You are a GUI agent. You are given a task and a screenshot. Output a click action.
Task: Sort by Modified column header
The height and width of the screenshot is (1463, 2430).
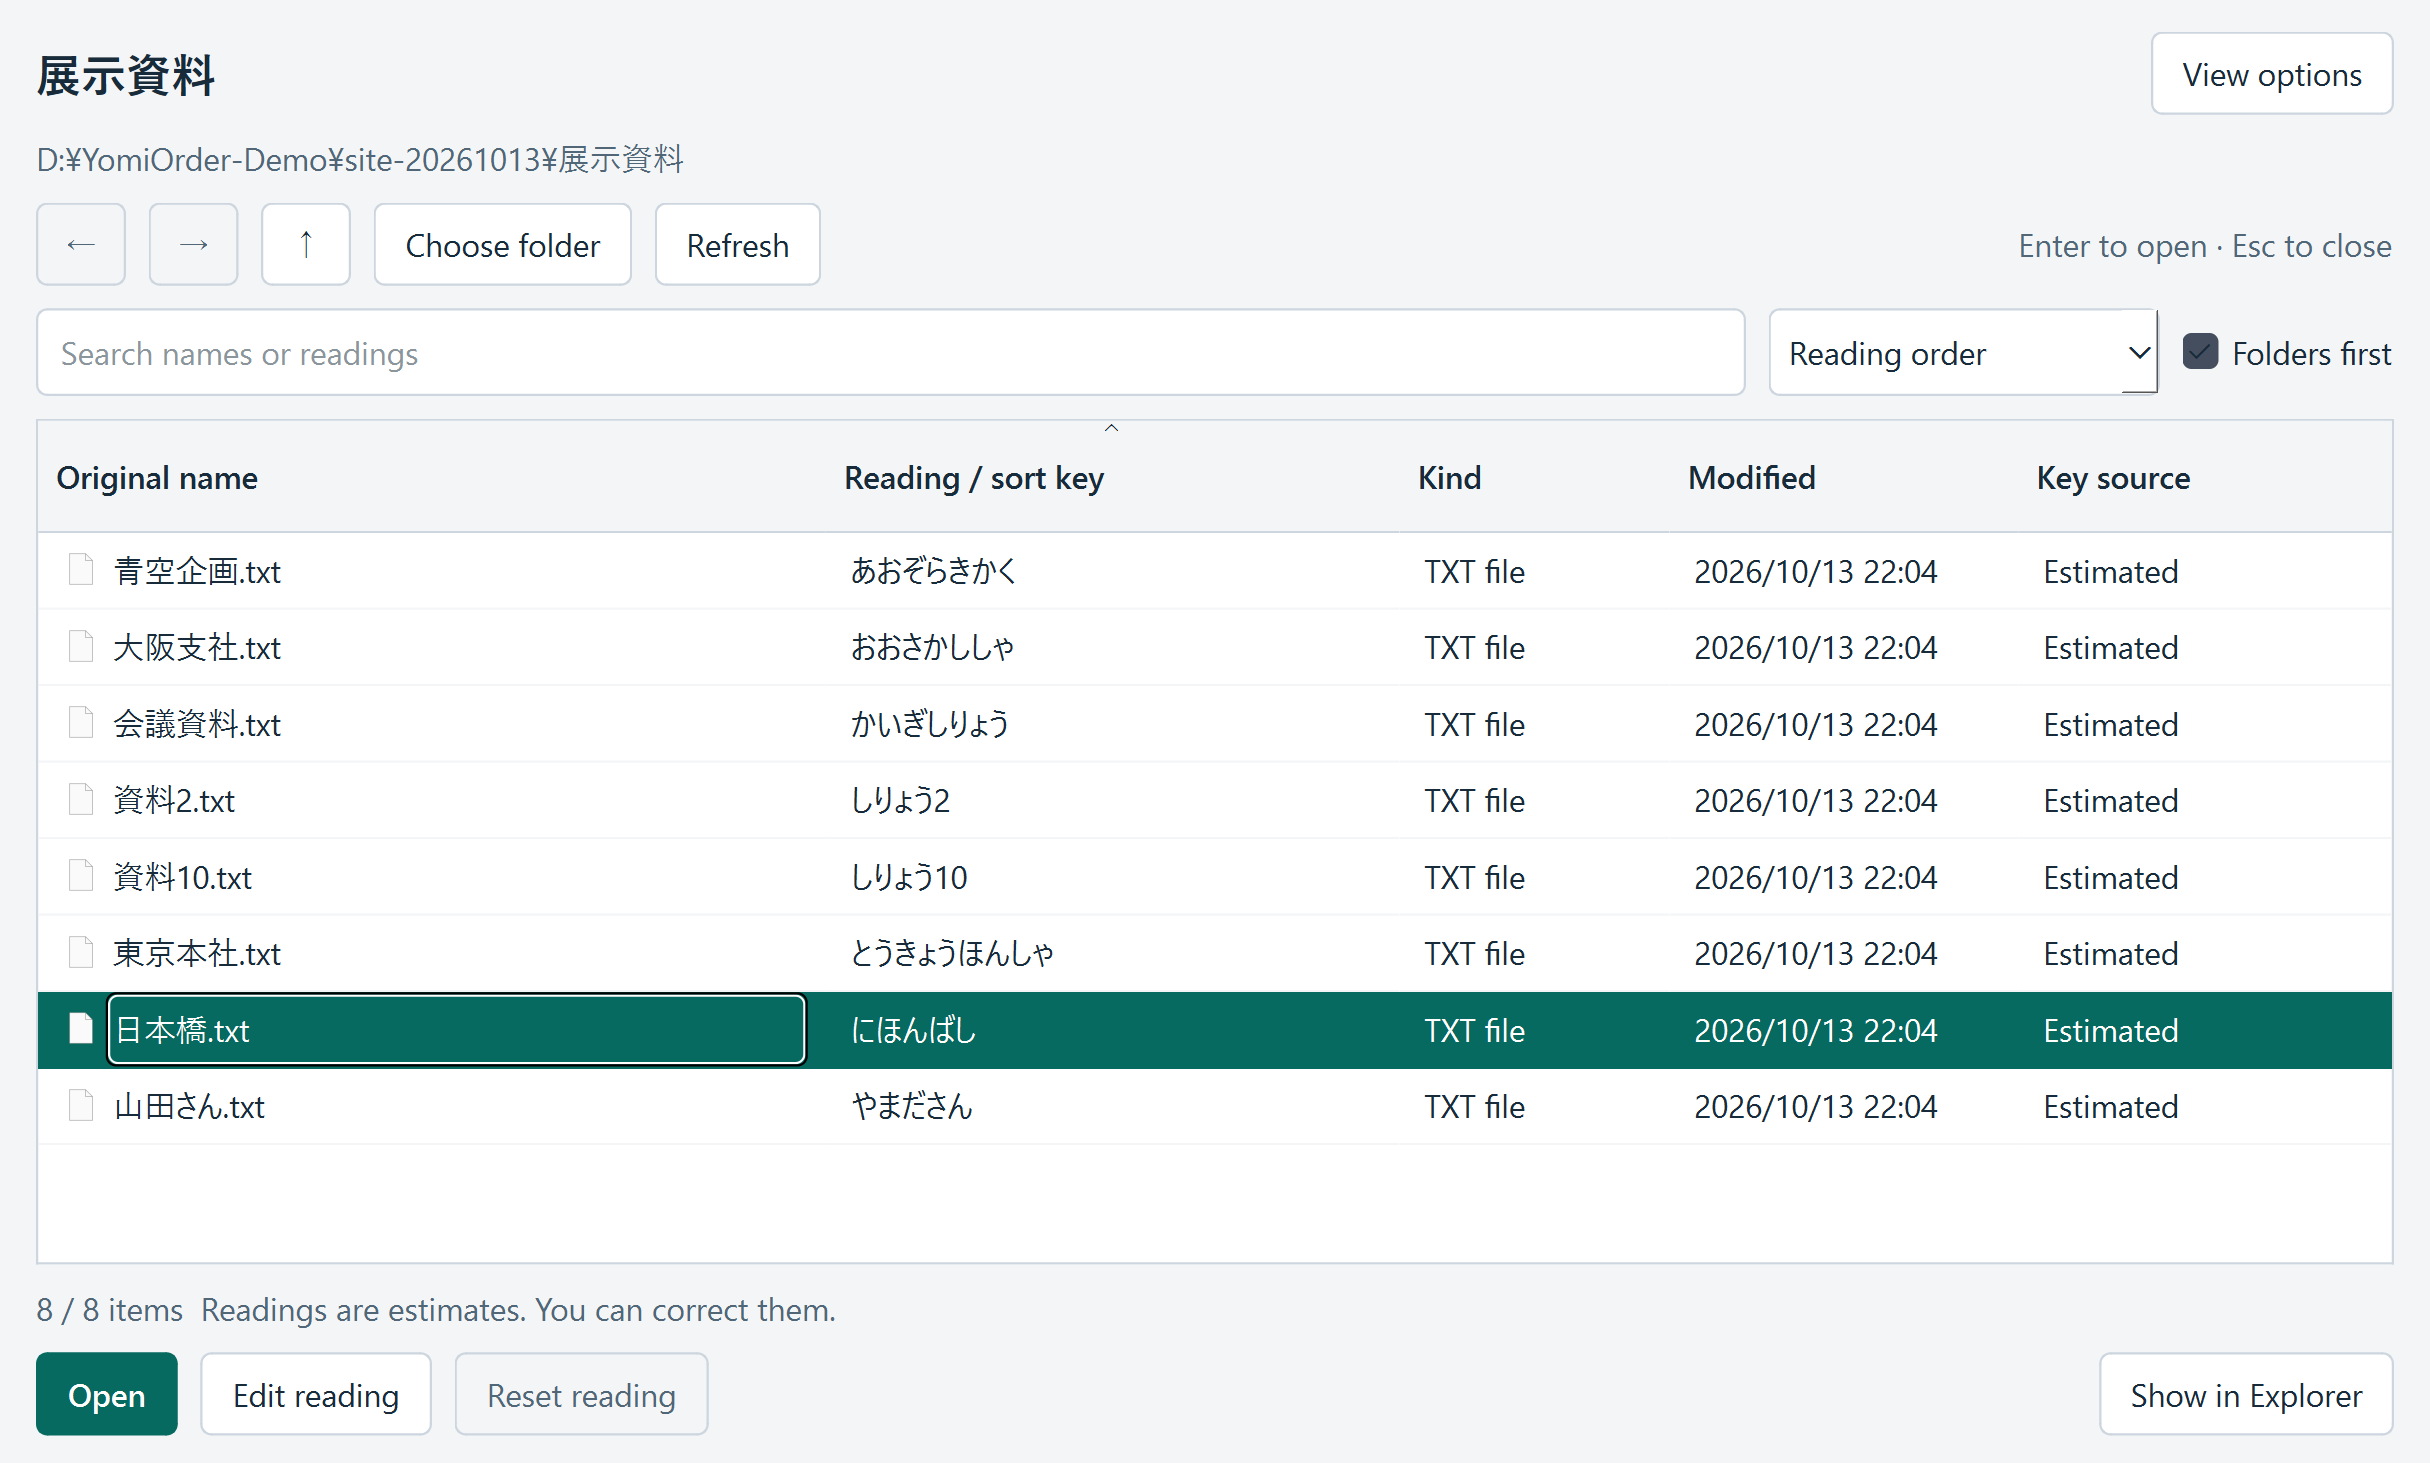(1752, 478)
